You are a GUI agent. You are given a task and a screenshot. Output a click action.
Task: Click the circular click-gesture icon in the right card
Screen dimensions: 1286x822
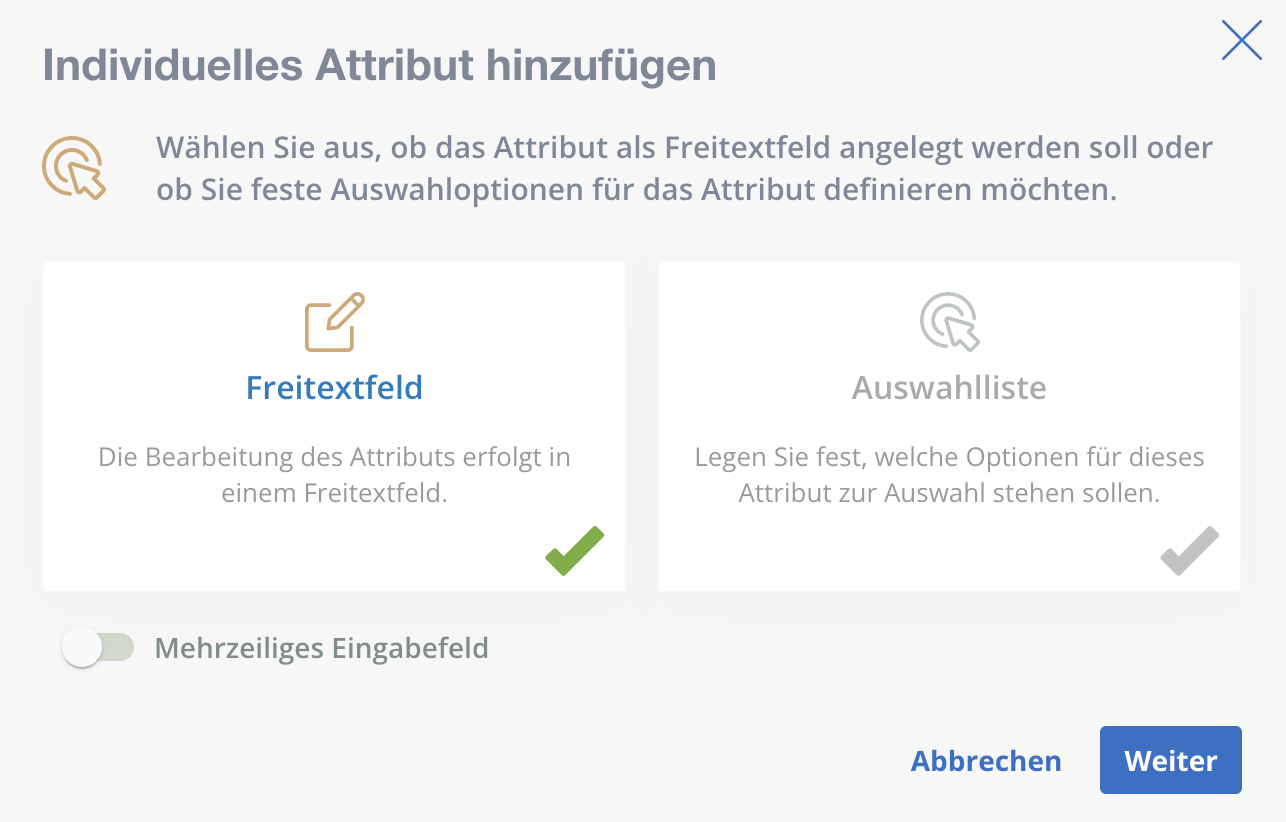pos(948,323)
